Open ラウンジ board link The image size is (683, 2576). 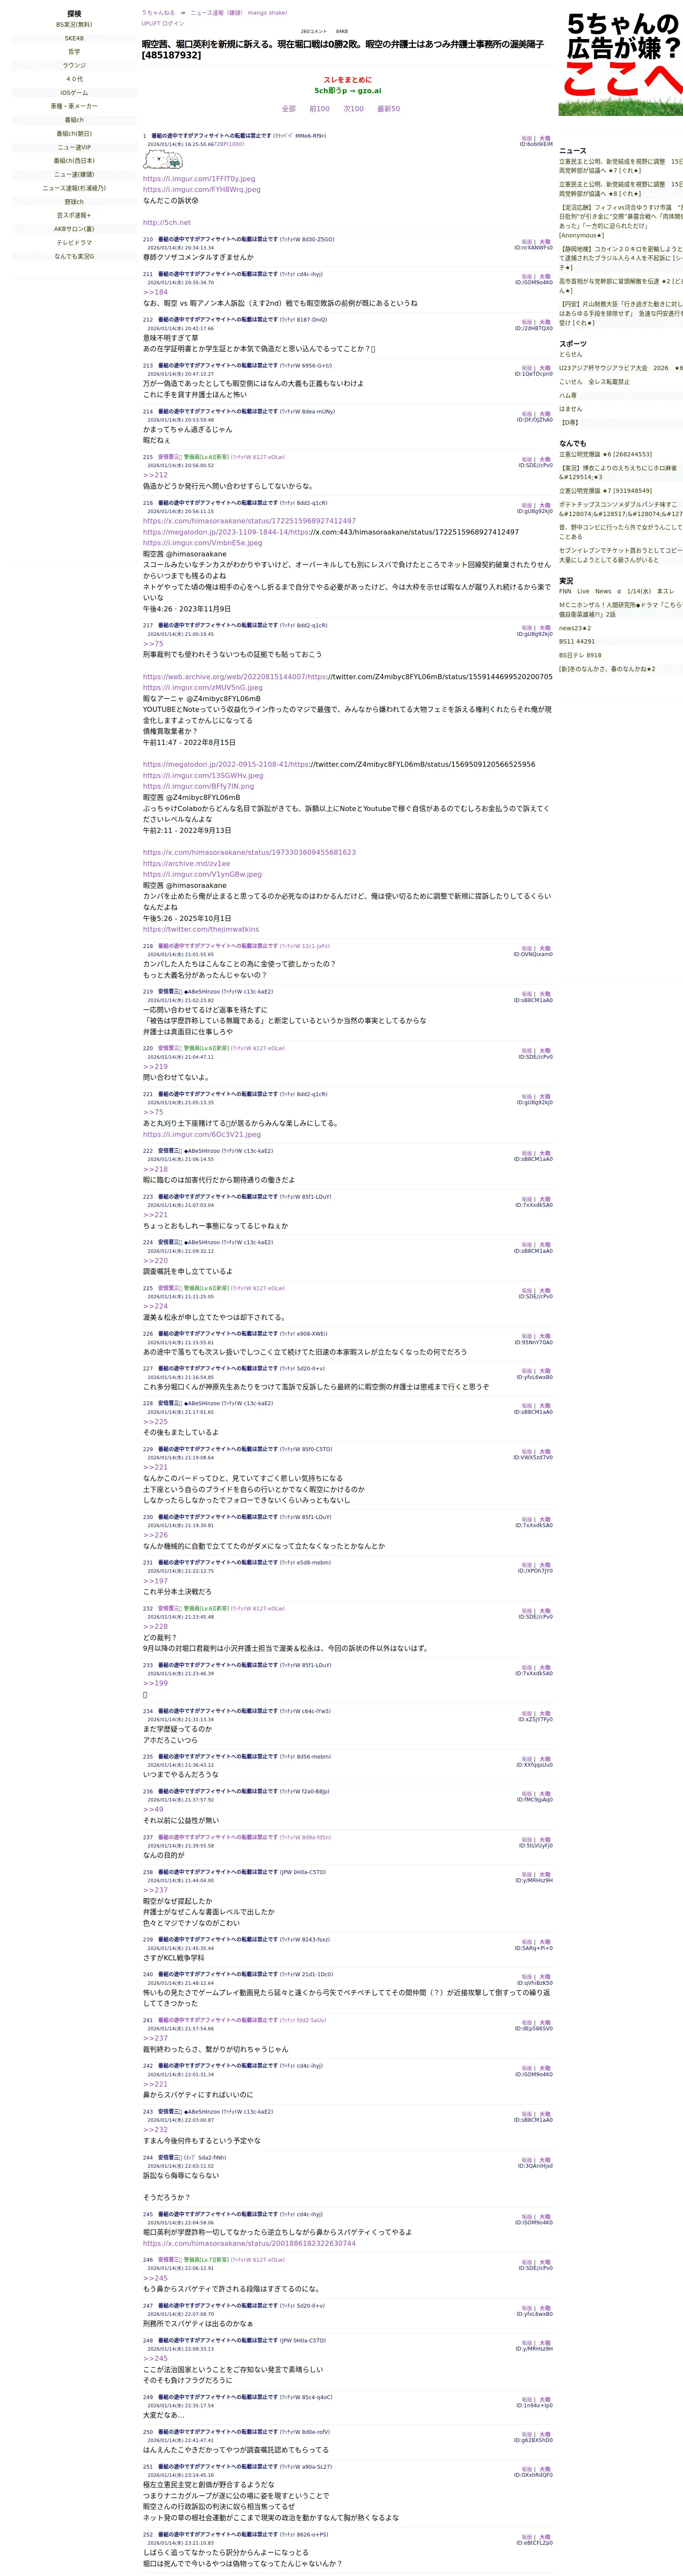coord(74,65)
